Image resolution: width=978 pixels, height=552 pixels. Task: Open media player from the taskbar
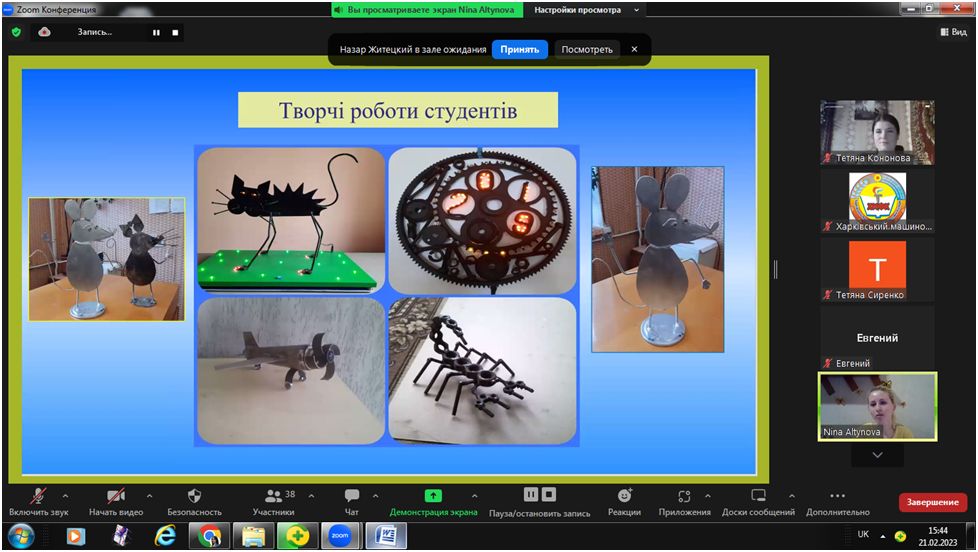point(75,536)
